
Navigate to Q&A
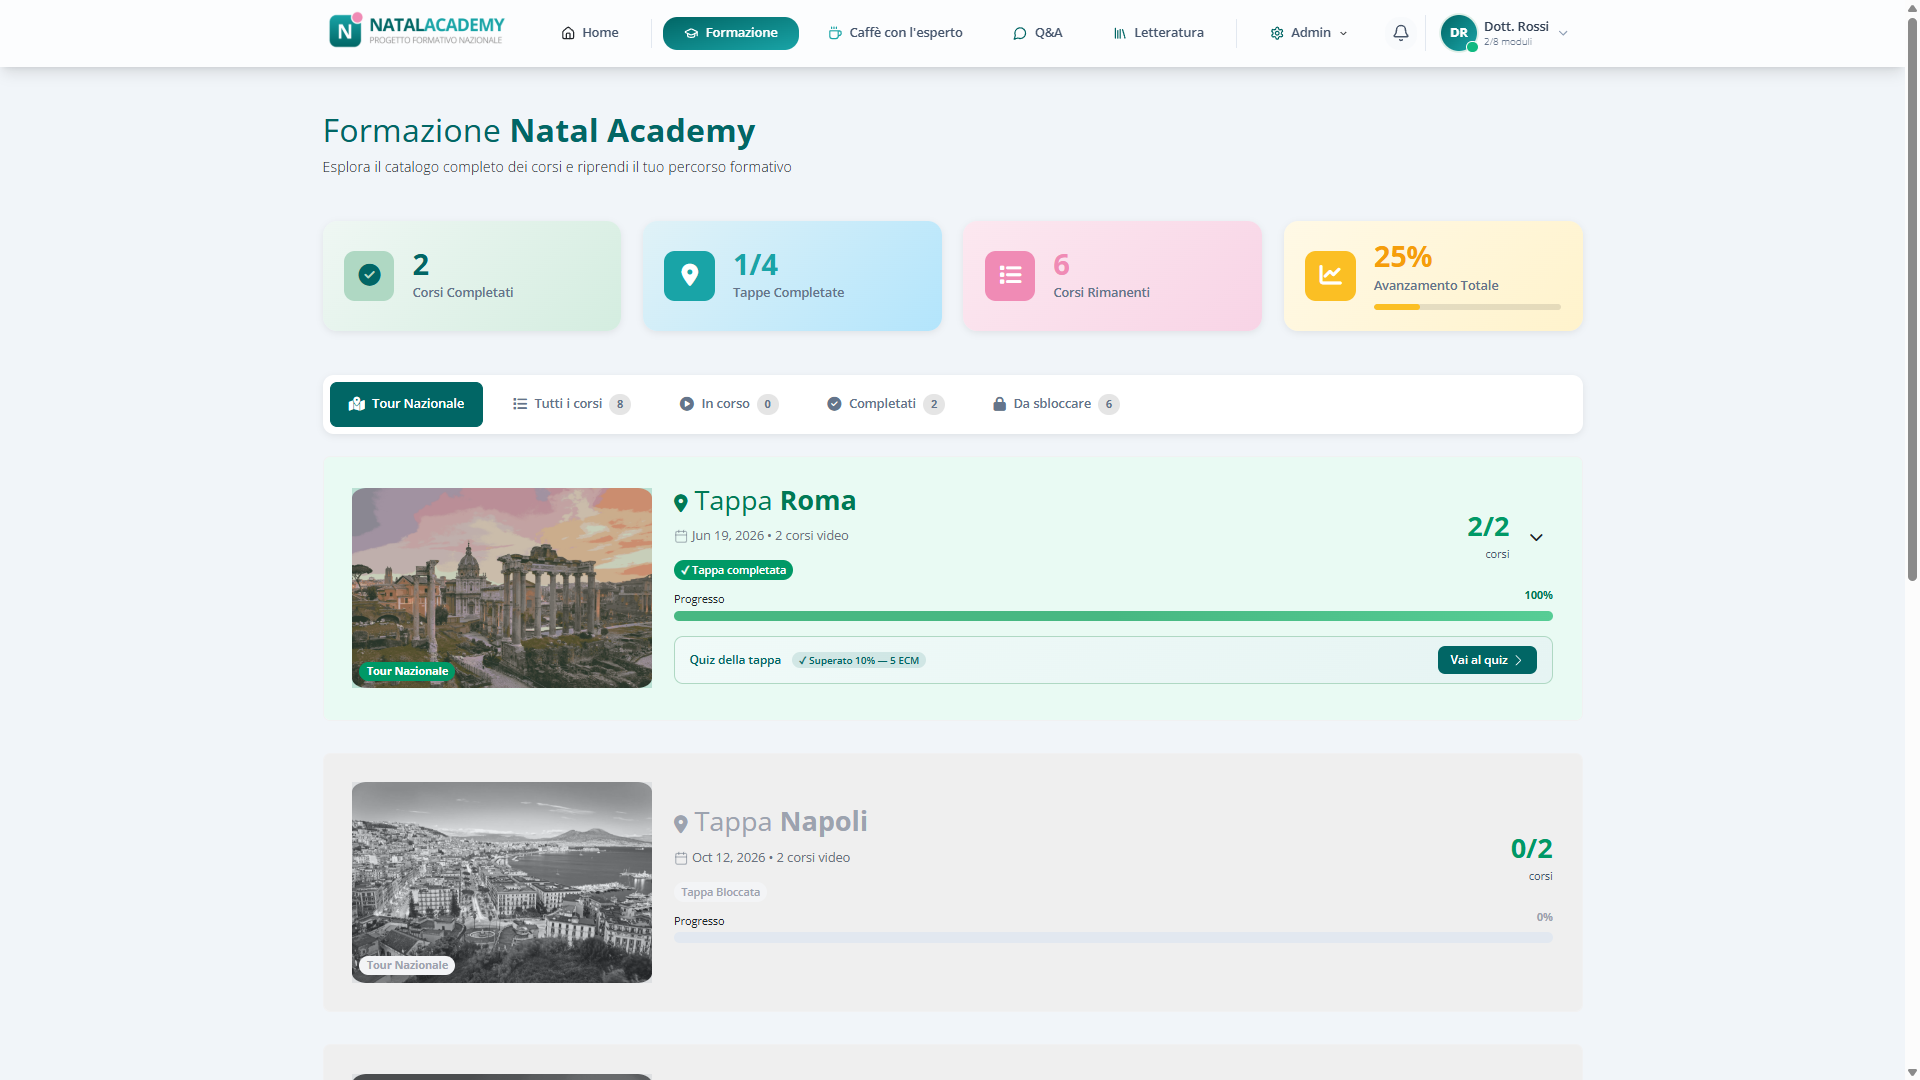click(1038, 33)
